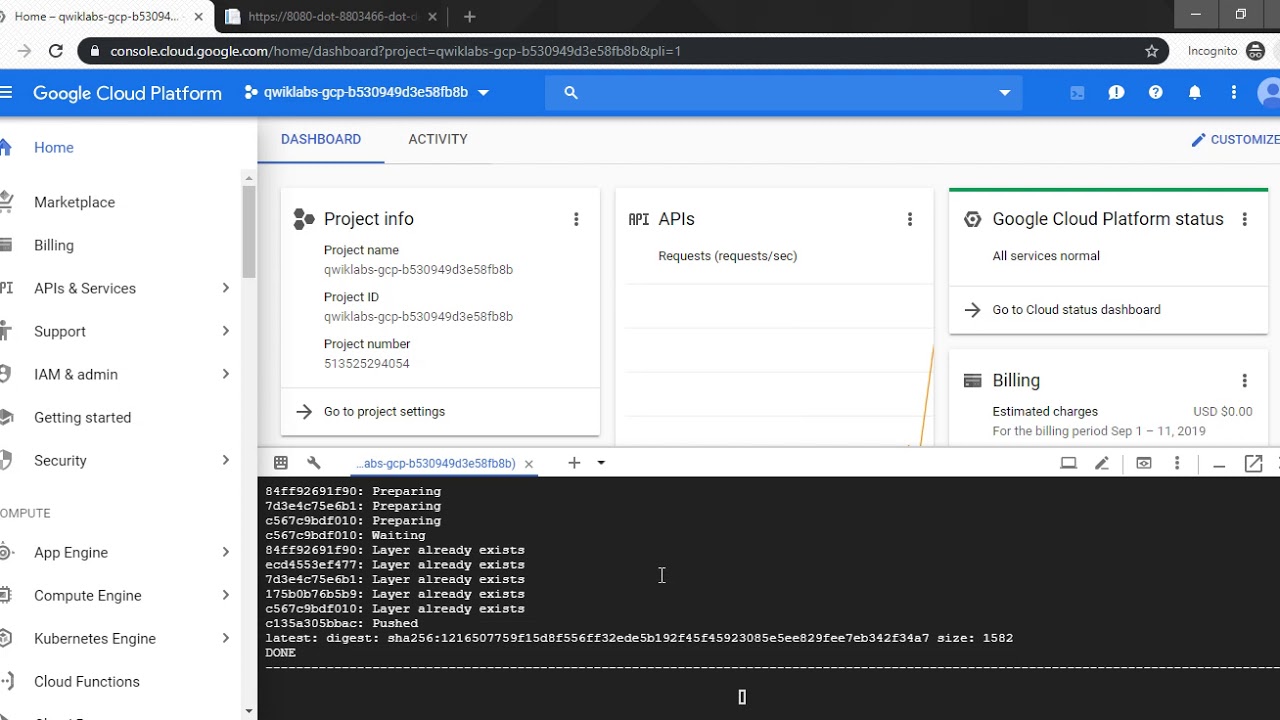Open Cloud Shell web preview
Screen dimensions: 1280x720
tap(1144, 463)
